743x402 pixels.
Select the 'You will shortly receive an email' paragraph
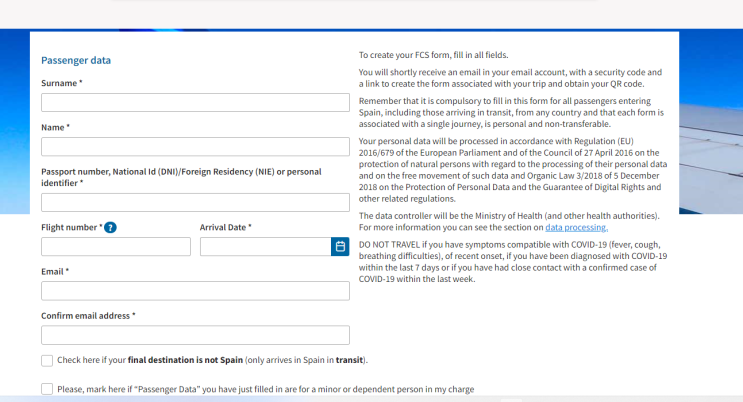tap(510, 78)
